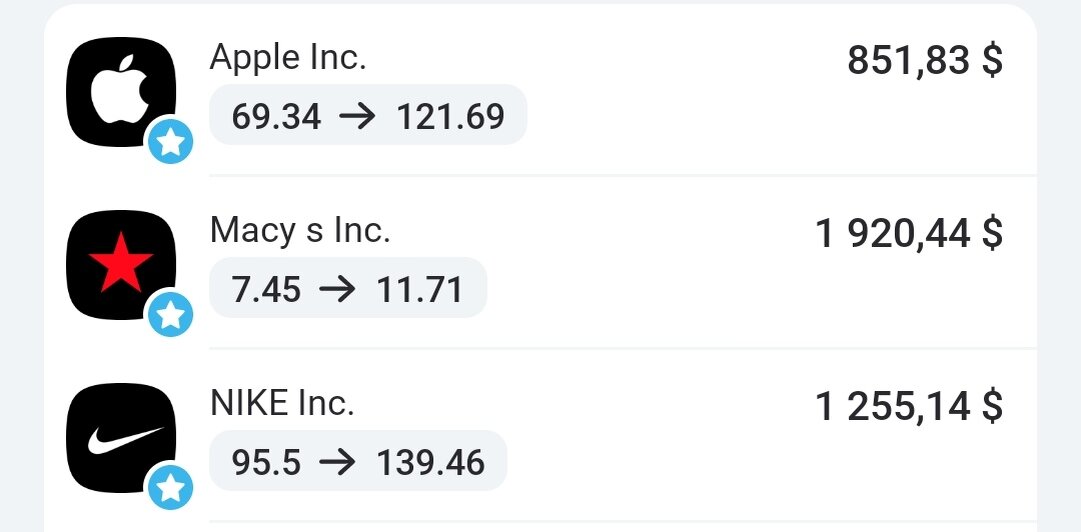Click the 121.69 price in Apple row
This screenshot has height=532, width=1081.
pos(450,116)
